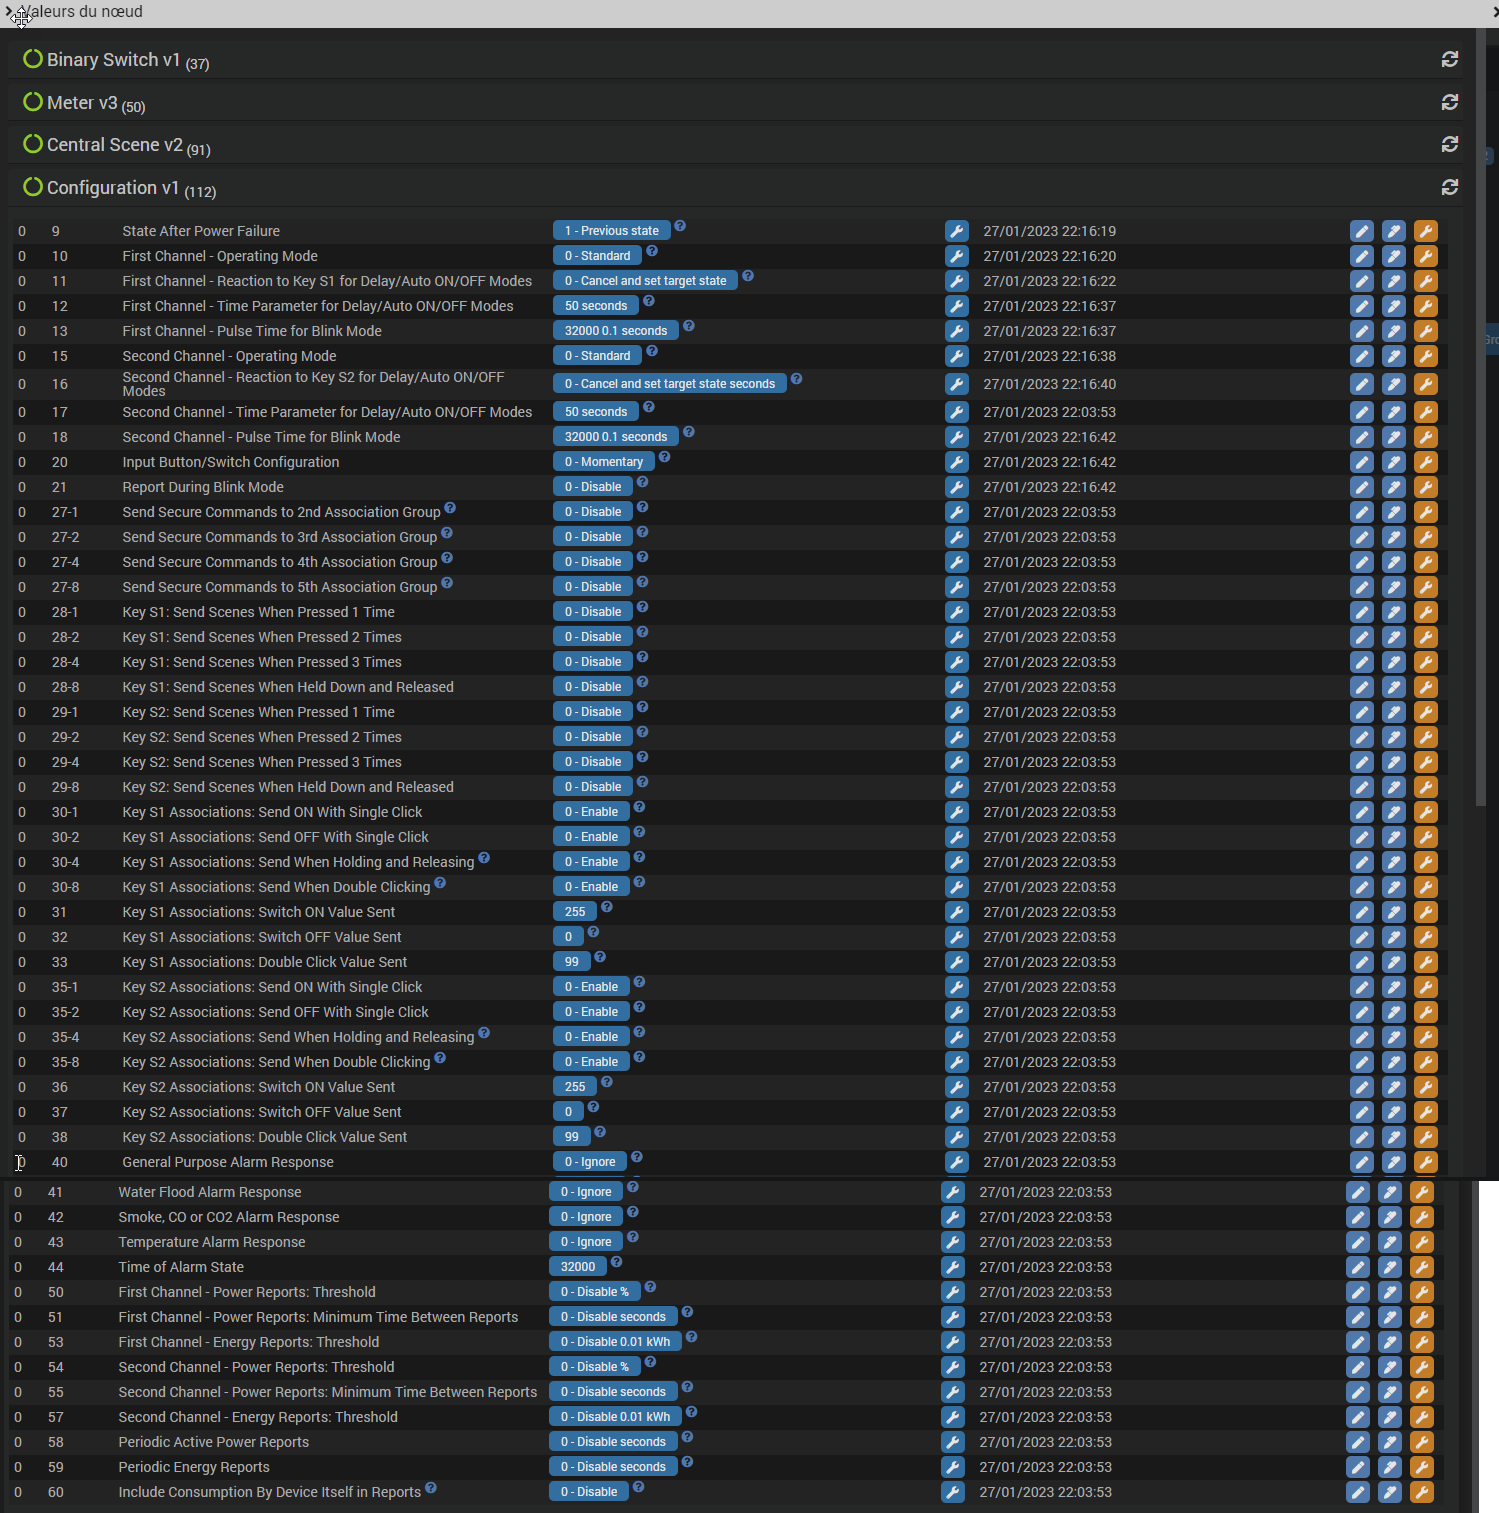Click pencil edit icon for Periodic Energy Reports
The image size is (1499, 1513).
click(1357, 1467)
